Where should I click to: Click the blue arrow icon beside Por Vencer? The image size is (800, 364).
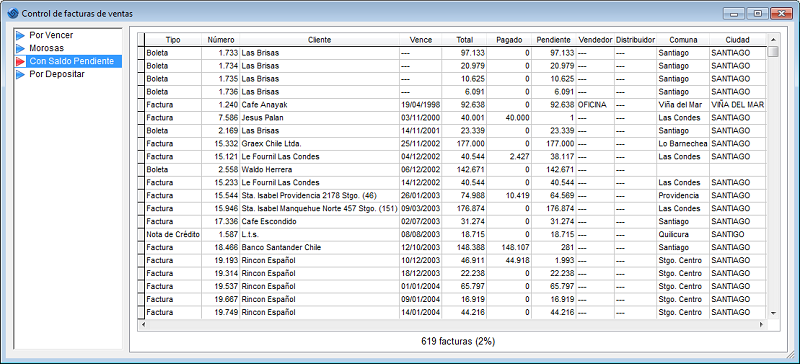pos(20,35)
